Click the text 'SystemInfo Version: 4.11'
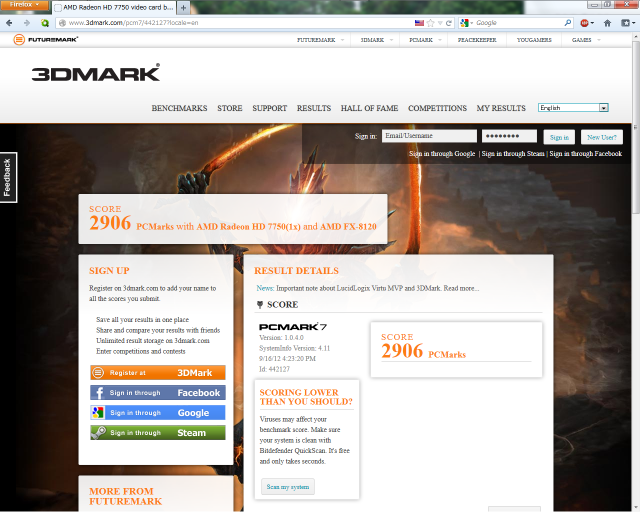This screenshot has width=640, height=512. (294, 348)
